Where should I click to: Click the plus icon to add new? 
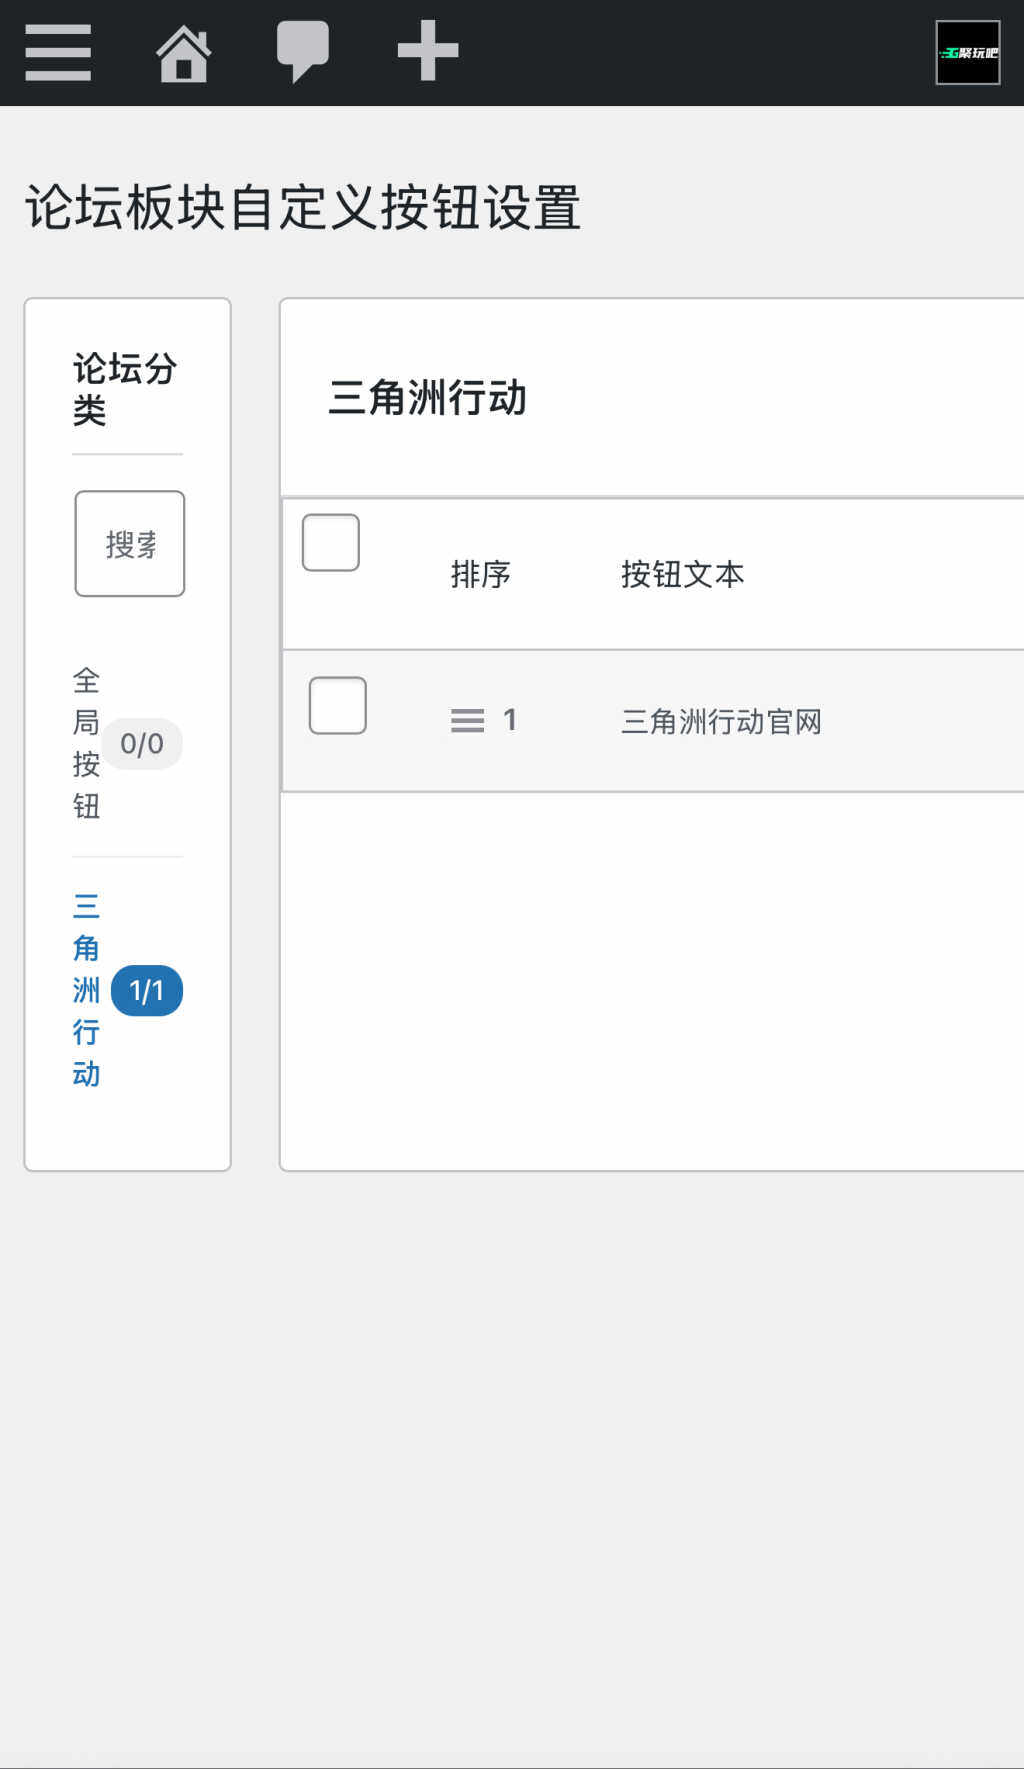click(428, 51)
